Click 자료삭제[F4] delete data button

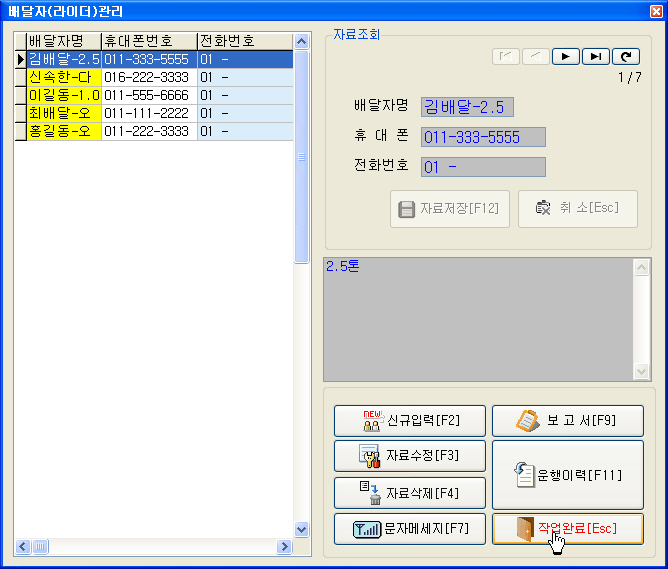tap(410, 493)
